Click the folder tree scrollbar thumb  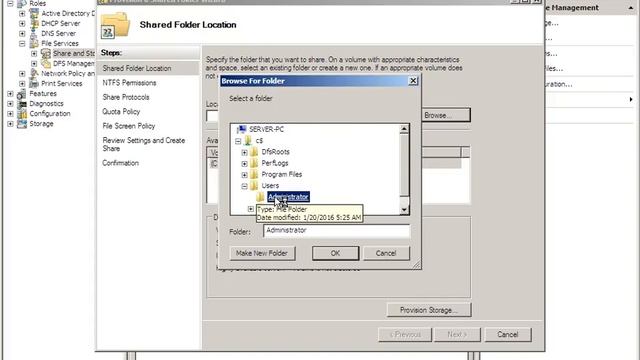tap(404, 165)
